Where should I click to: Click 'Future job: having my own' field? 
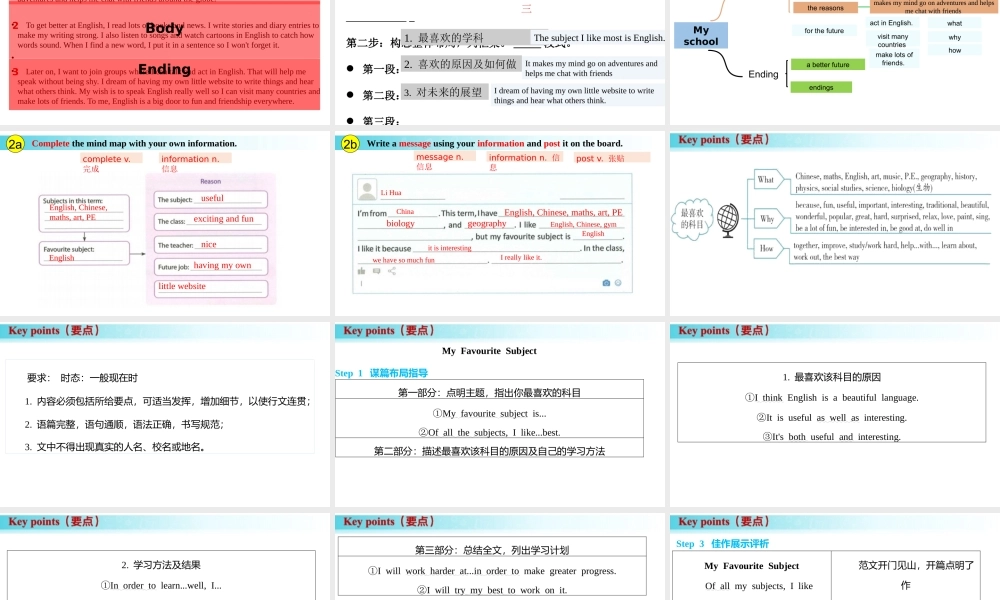211,267
